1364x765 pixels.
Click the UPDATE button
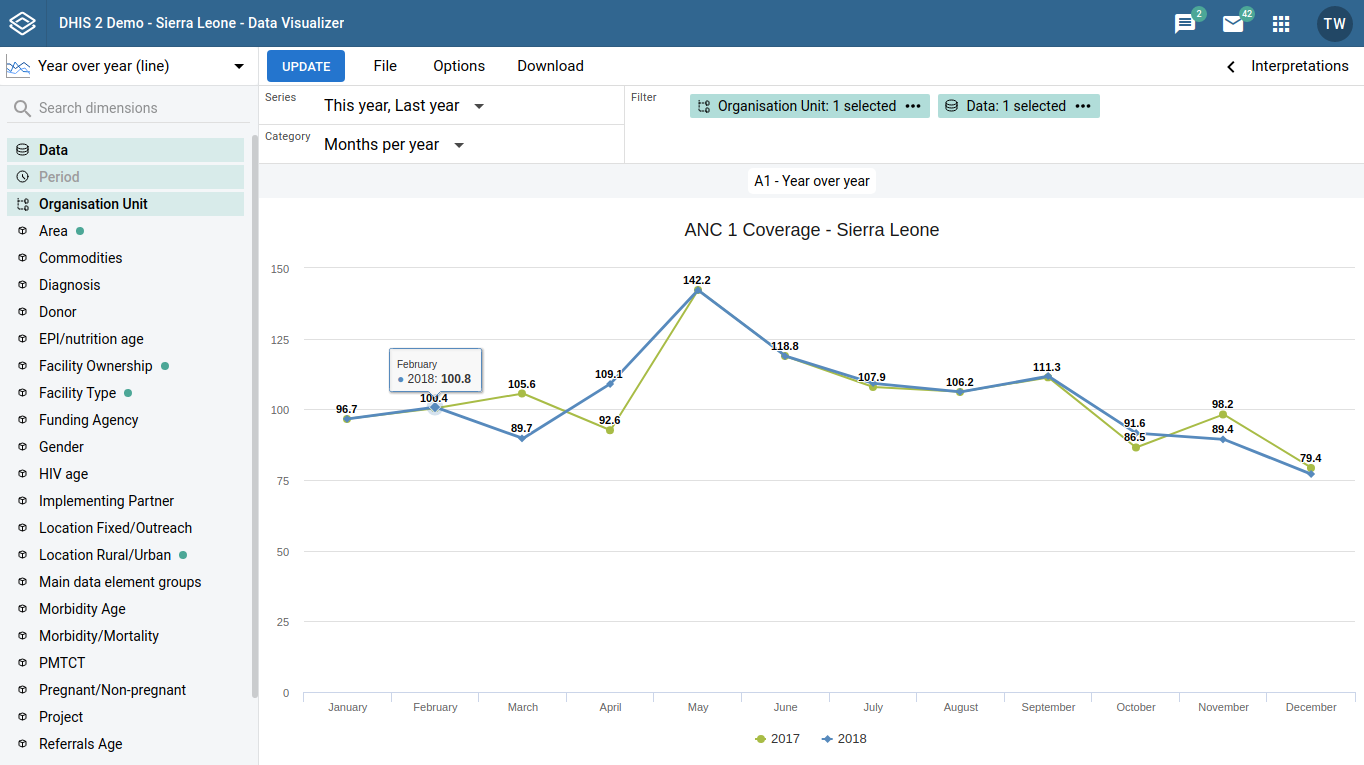[306, 65]
